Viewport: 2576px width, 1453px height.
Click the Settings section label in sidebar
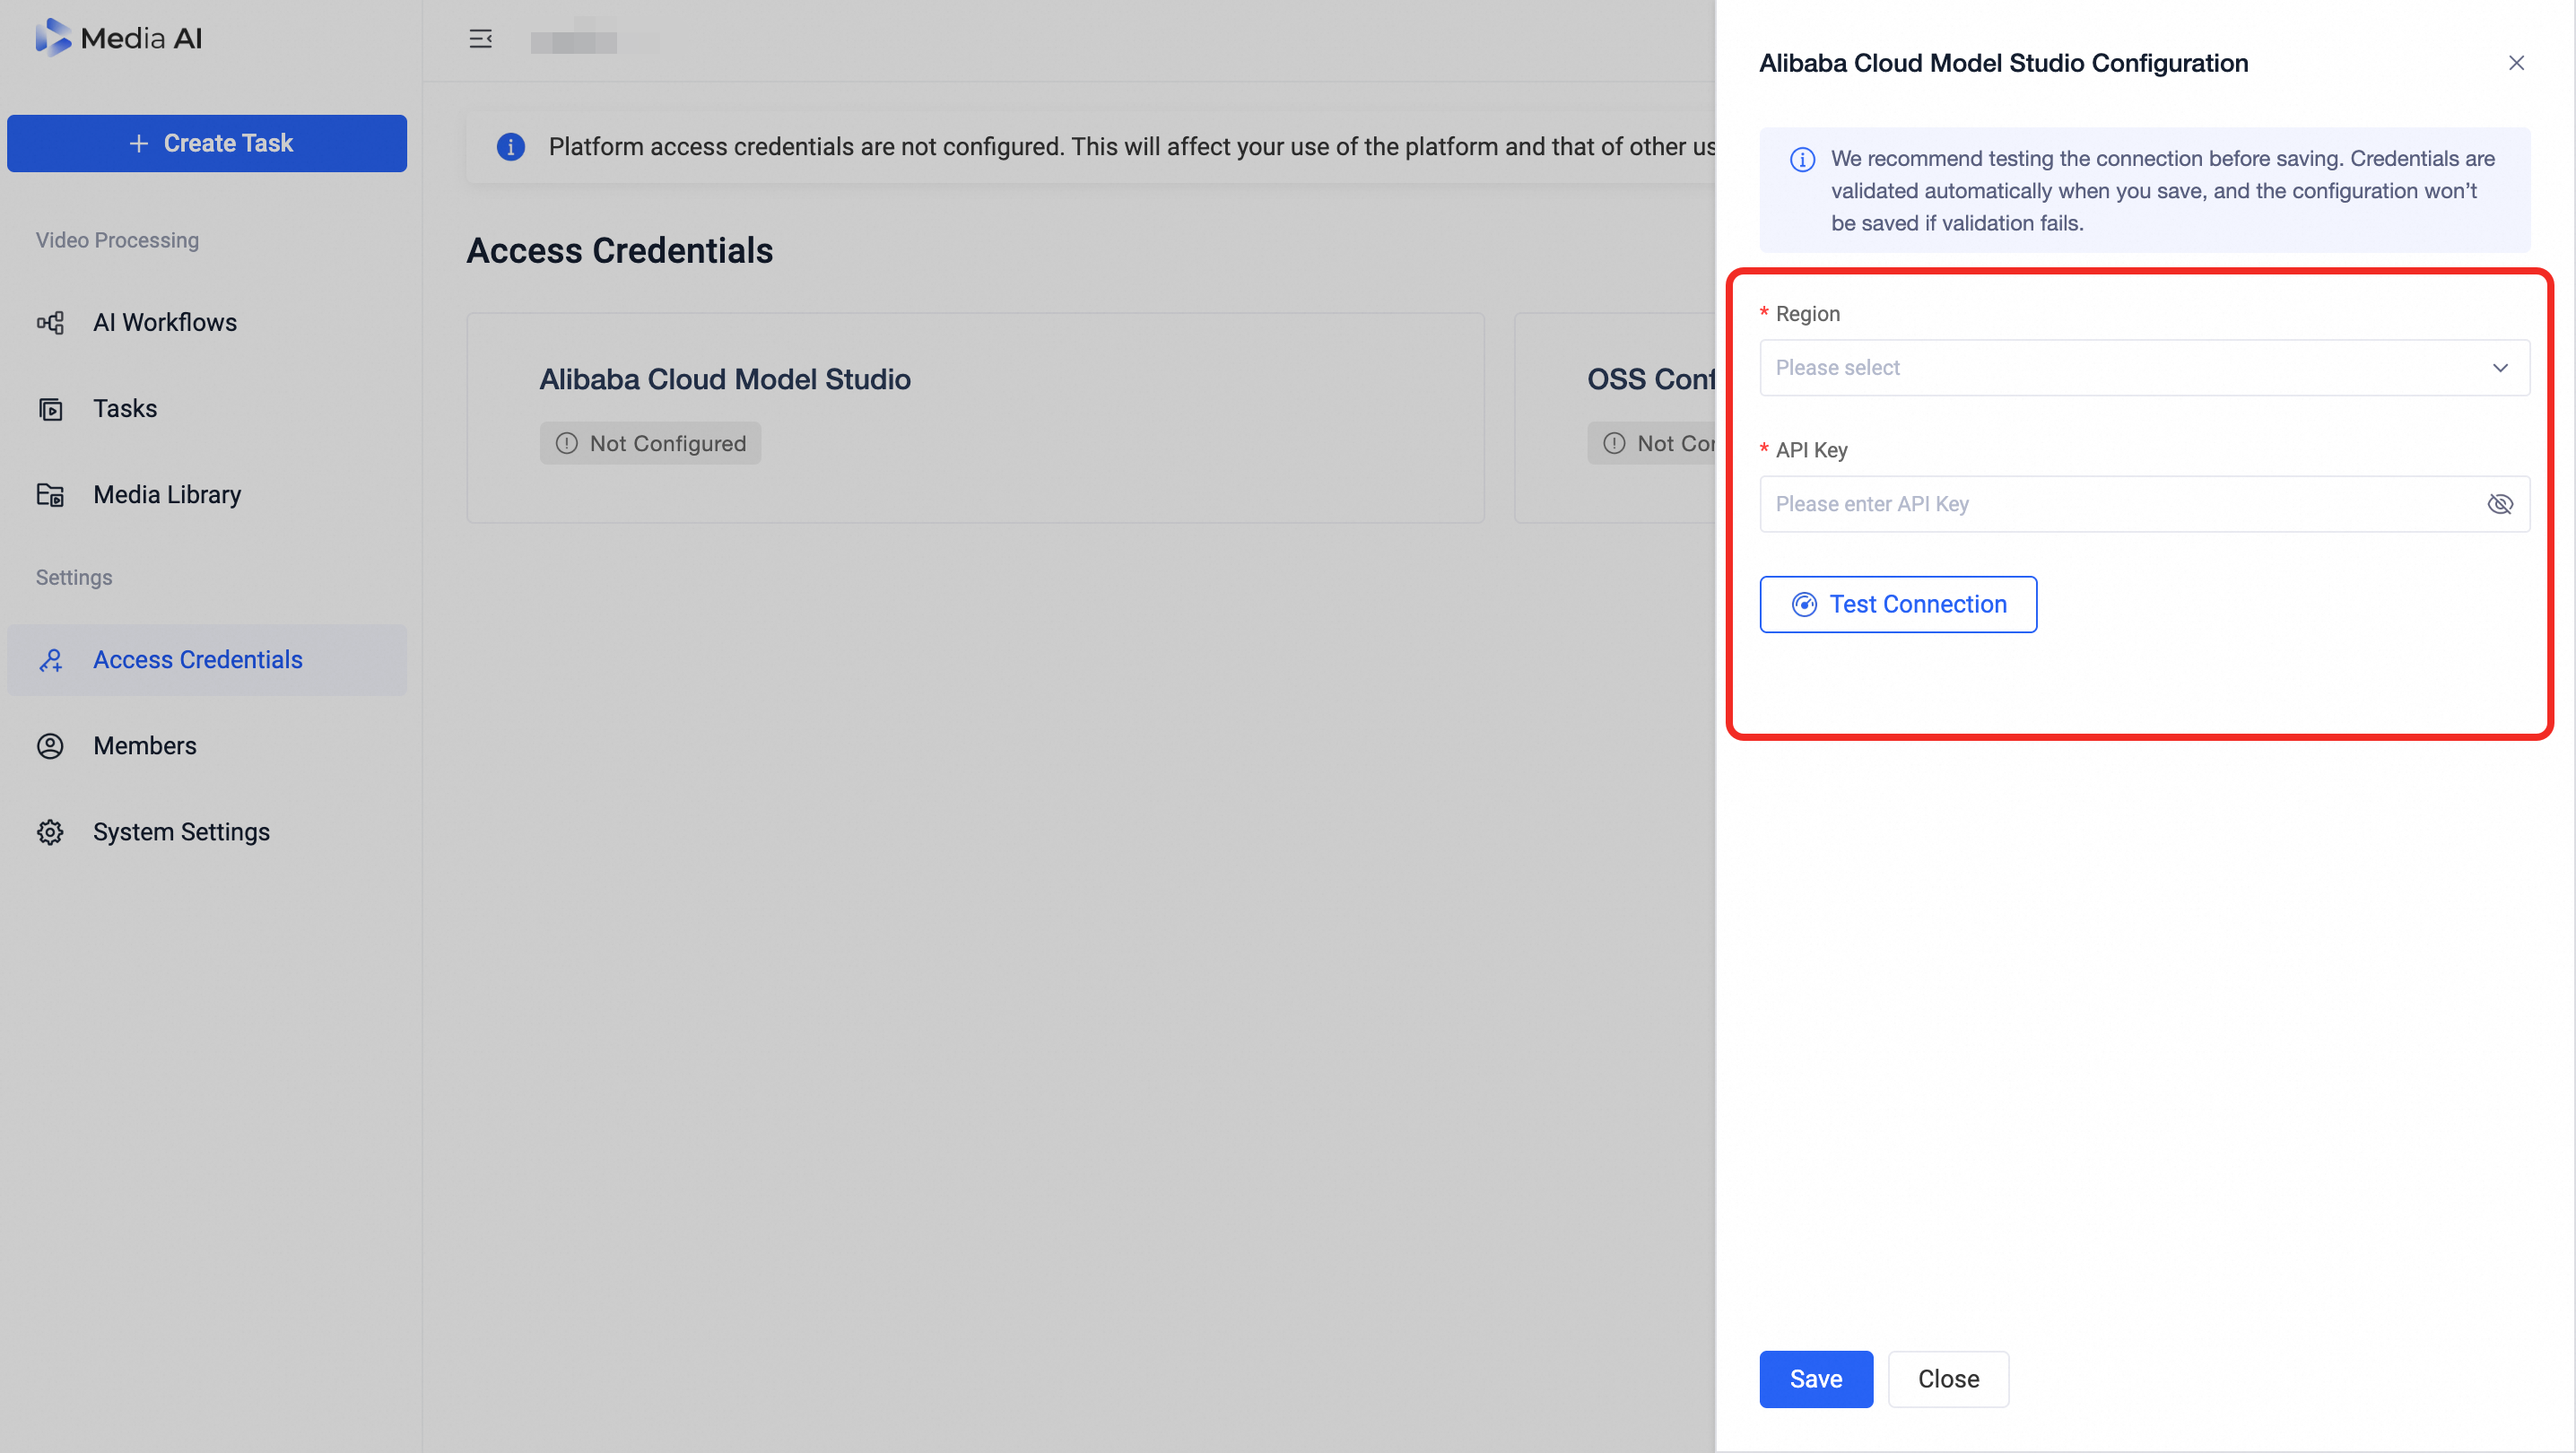pyautogui.click(x=74, y=577)
